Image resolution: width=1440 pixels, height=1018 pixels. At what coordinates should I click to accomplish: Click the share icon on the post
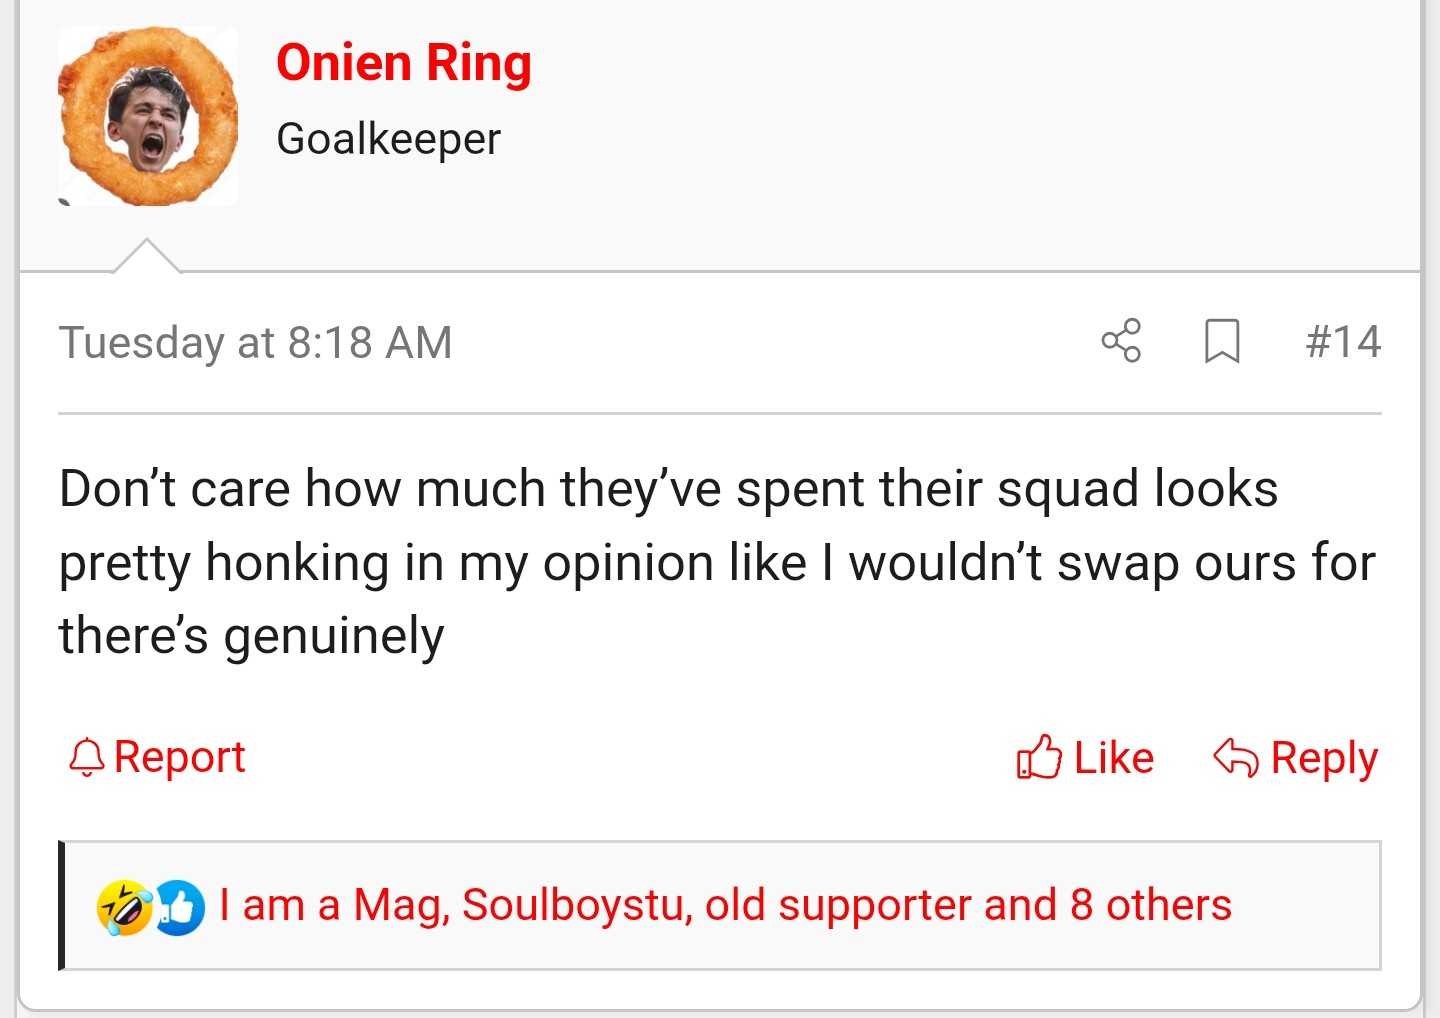(x=1121, y=341)
